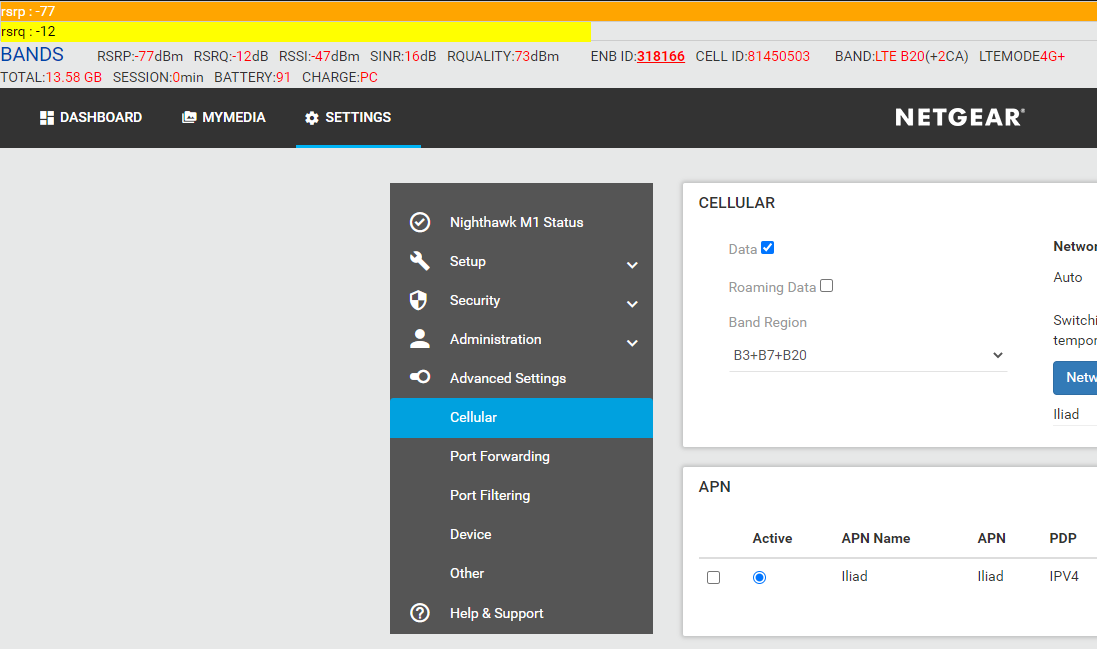Image resolution: width=1097 pixels, height=649 pixels.
Task: Click the SESSION 0min value
Action: click(187, 78)
